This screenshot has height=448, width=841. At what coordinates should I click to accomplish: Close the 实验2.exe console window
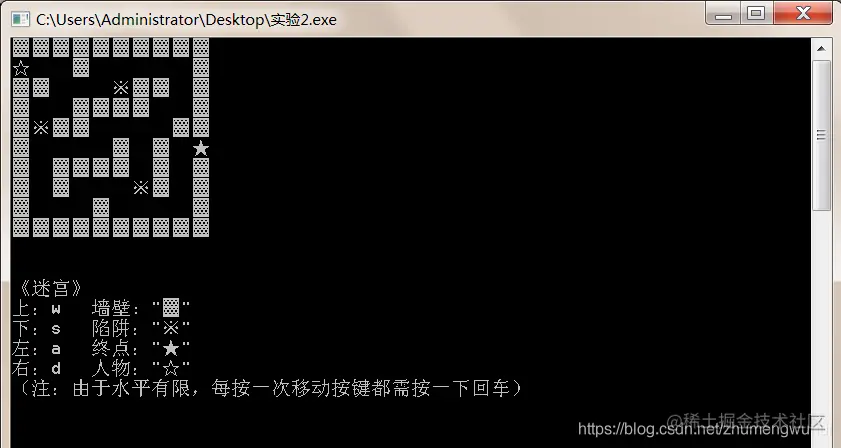click(803, 13)
